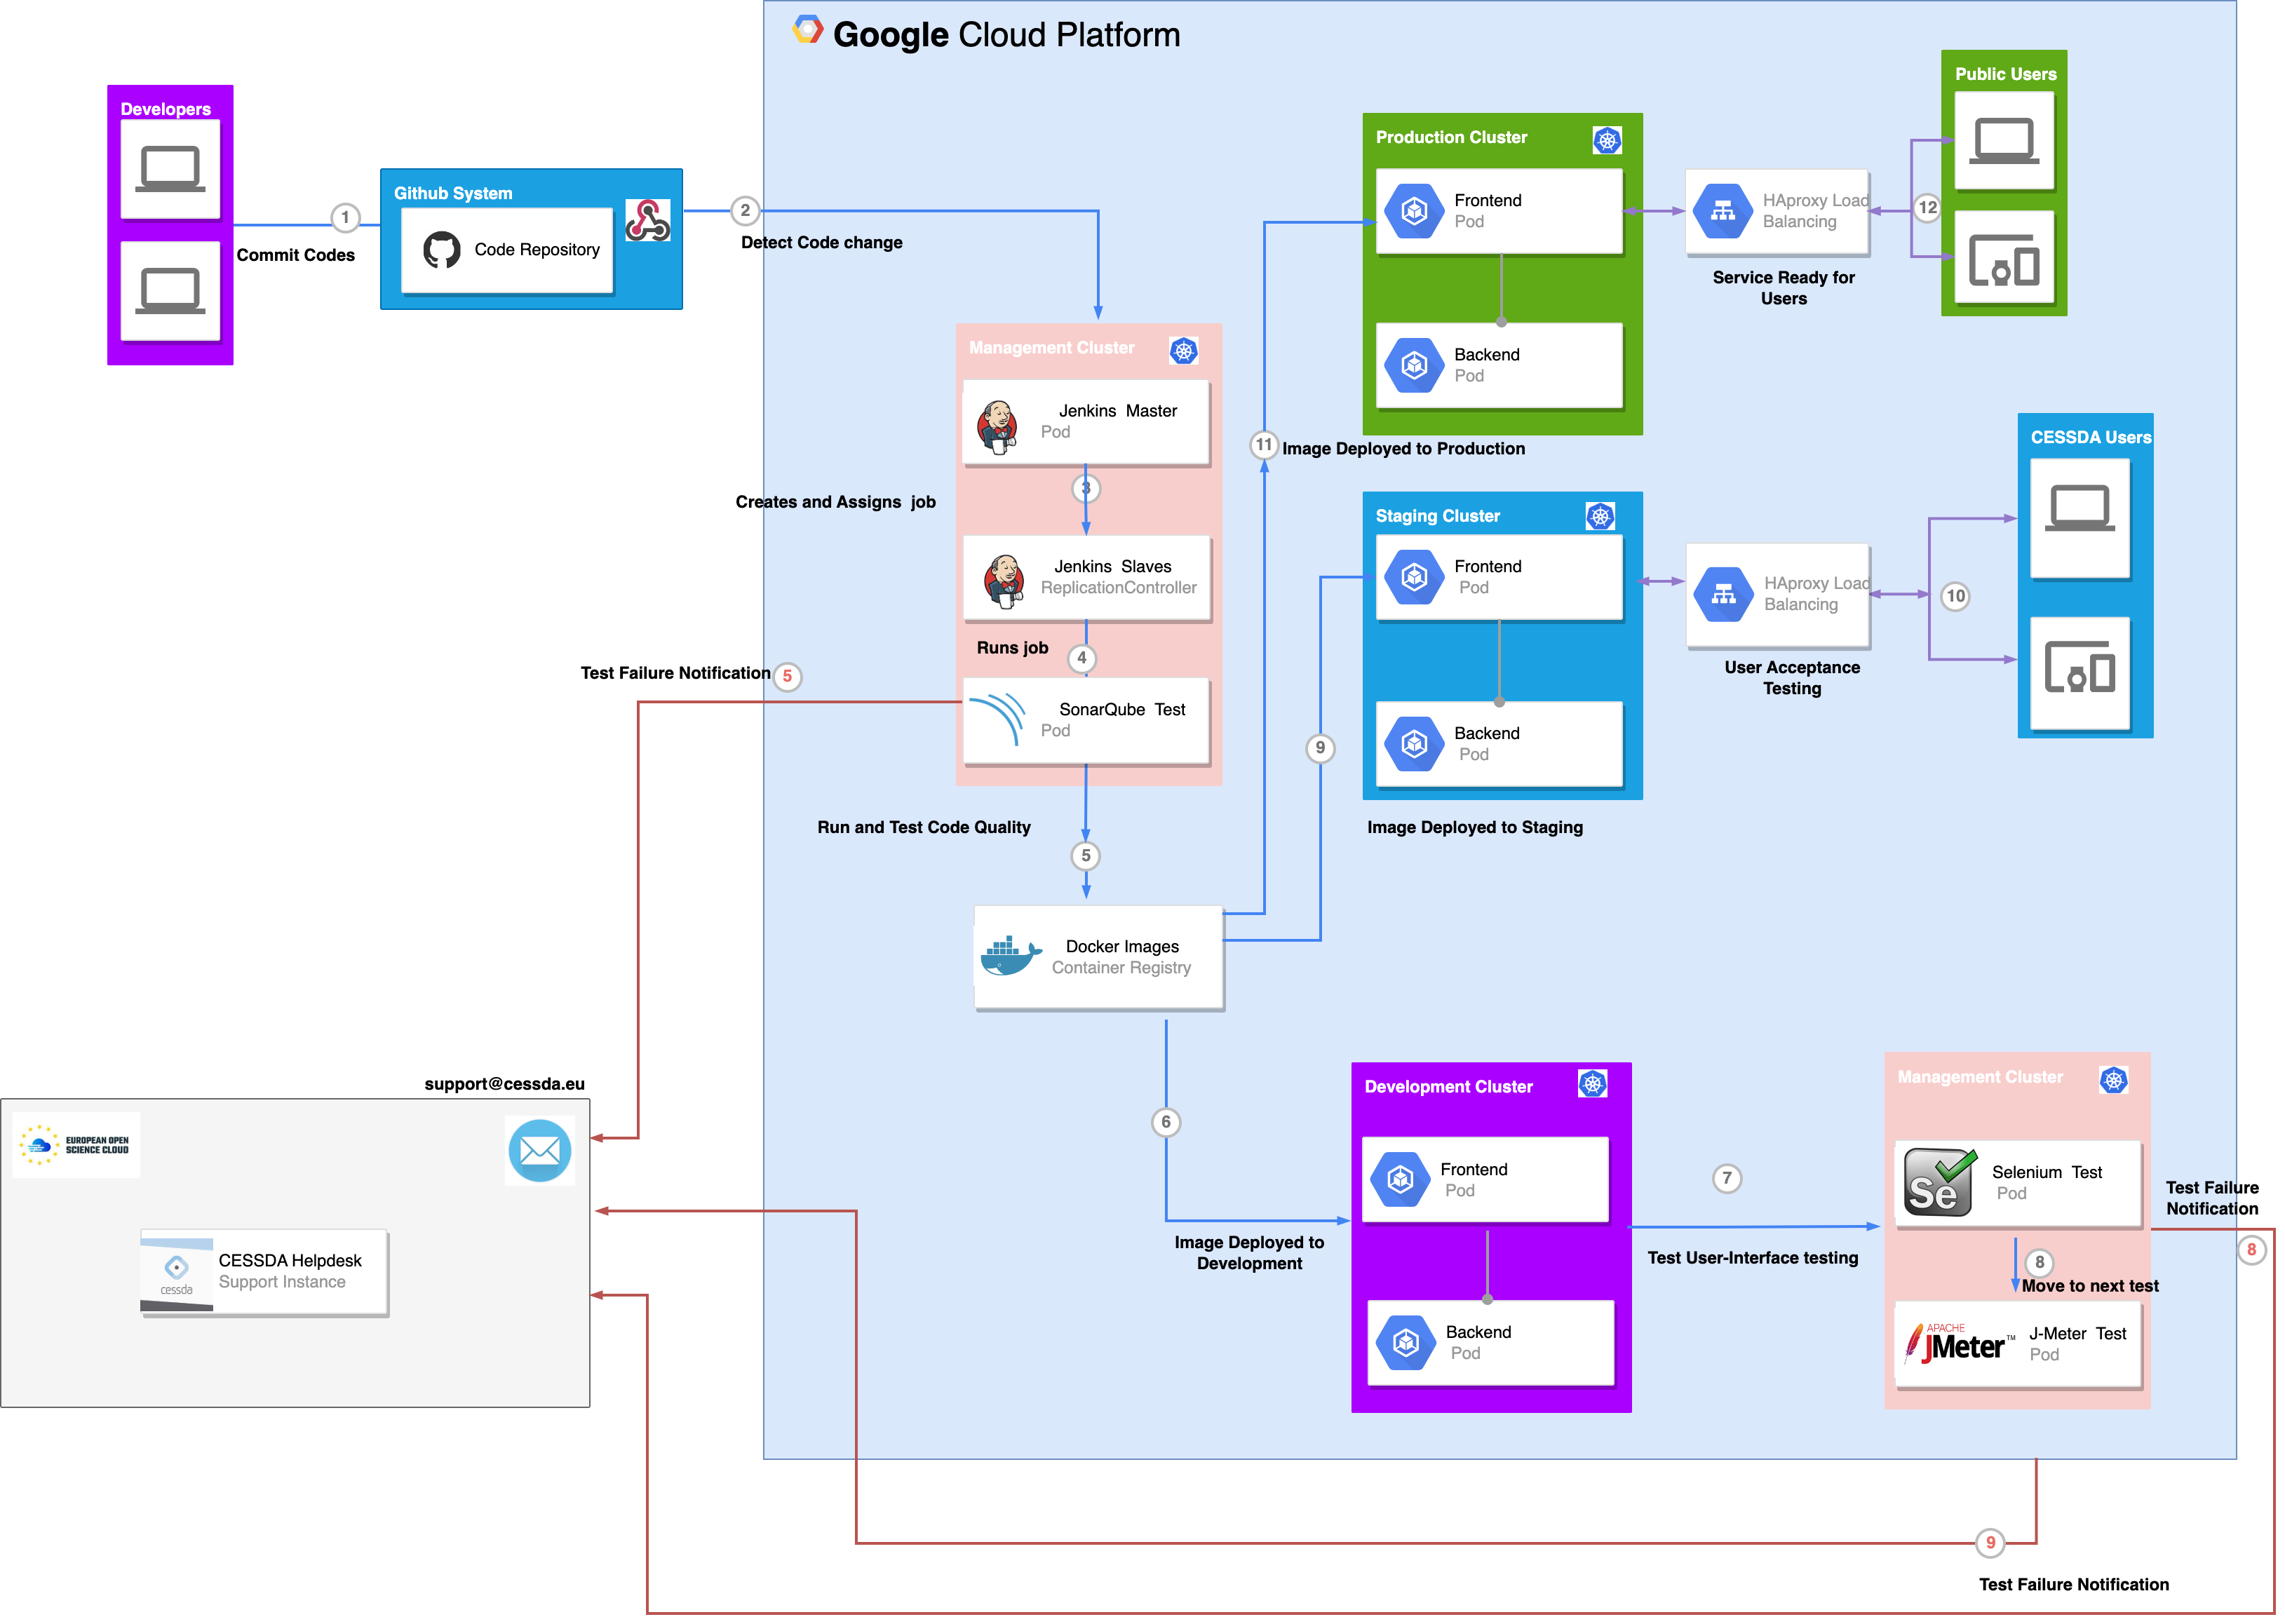The height and width of the screenshot is (1624, 2285).
Task: Click Kubernetes icon in Jenkins Management Cluster
Action: tap(1184, 351)
